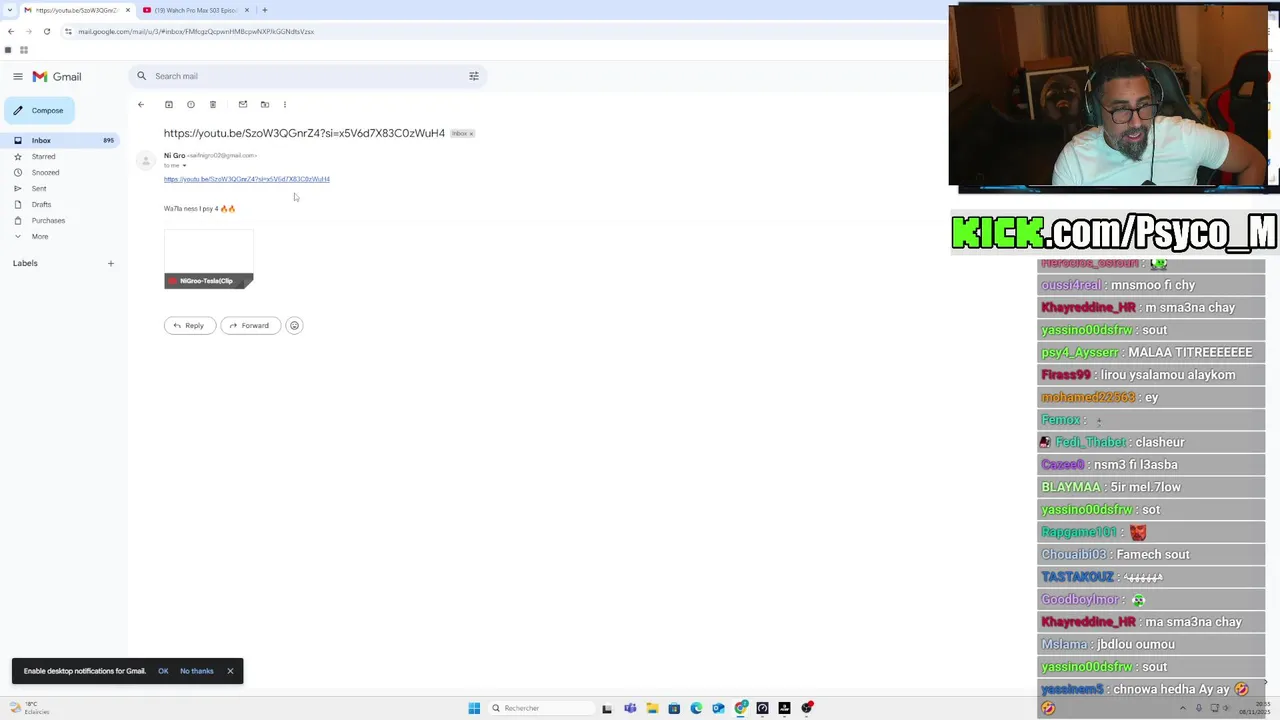Open Chrome from taskbar
This screenshot has width=1280, height=720.
[741, 708]
